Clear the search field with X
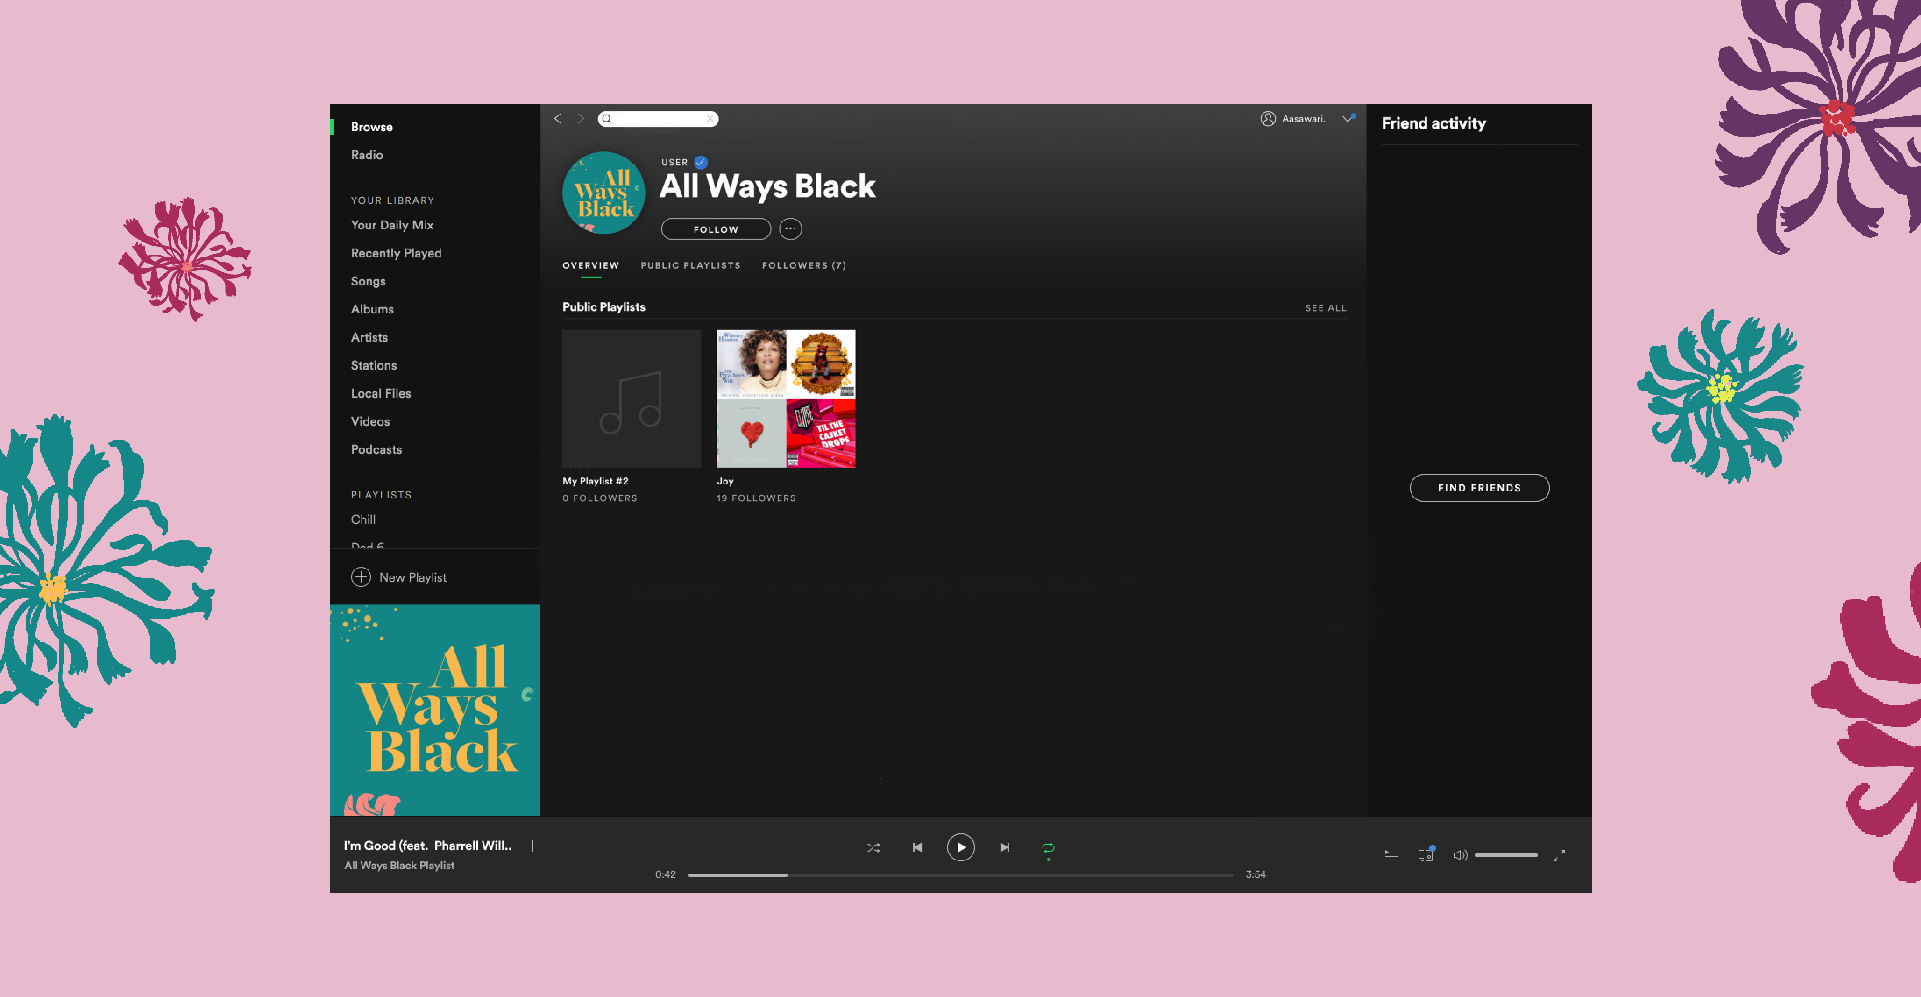 [x=710, y=119]
